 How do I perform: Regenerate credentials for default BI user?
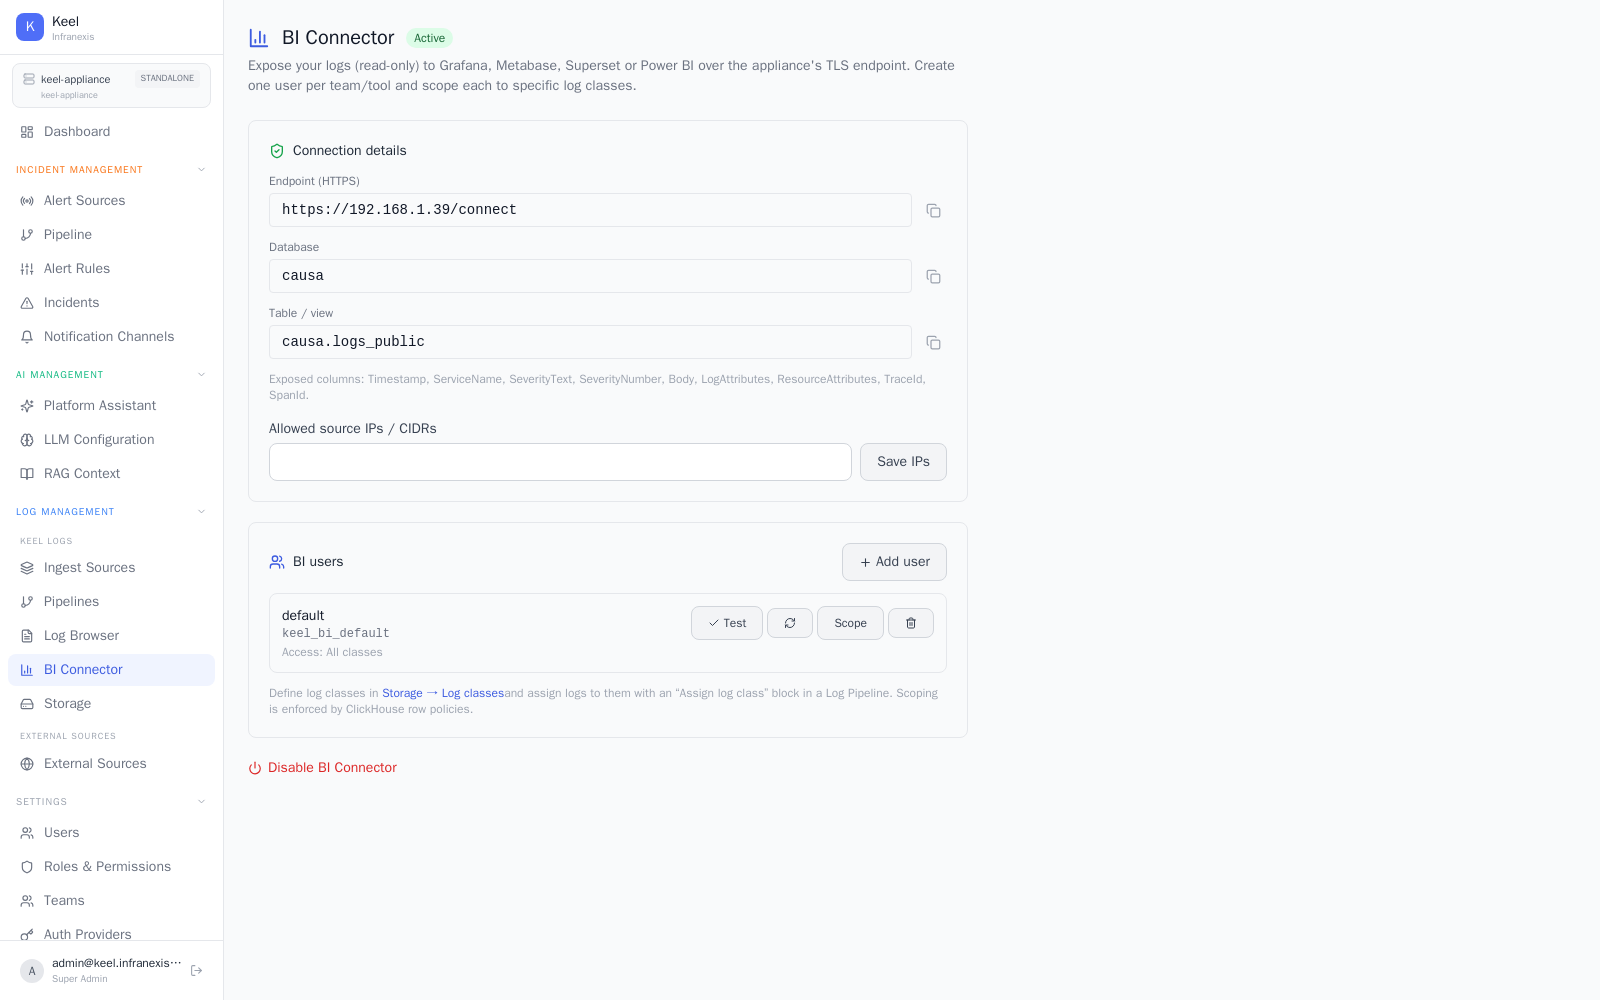click(x=790, y=623)
